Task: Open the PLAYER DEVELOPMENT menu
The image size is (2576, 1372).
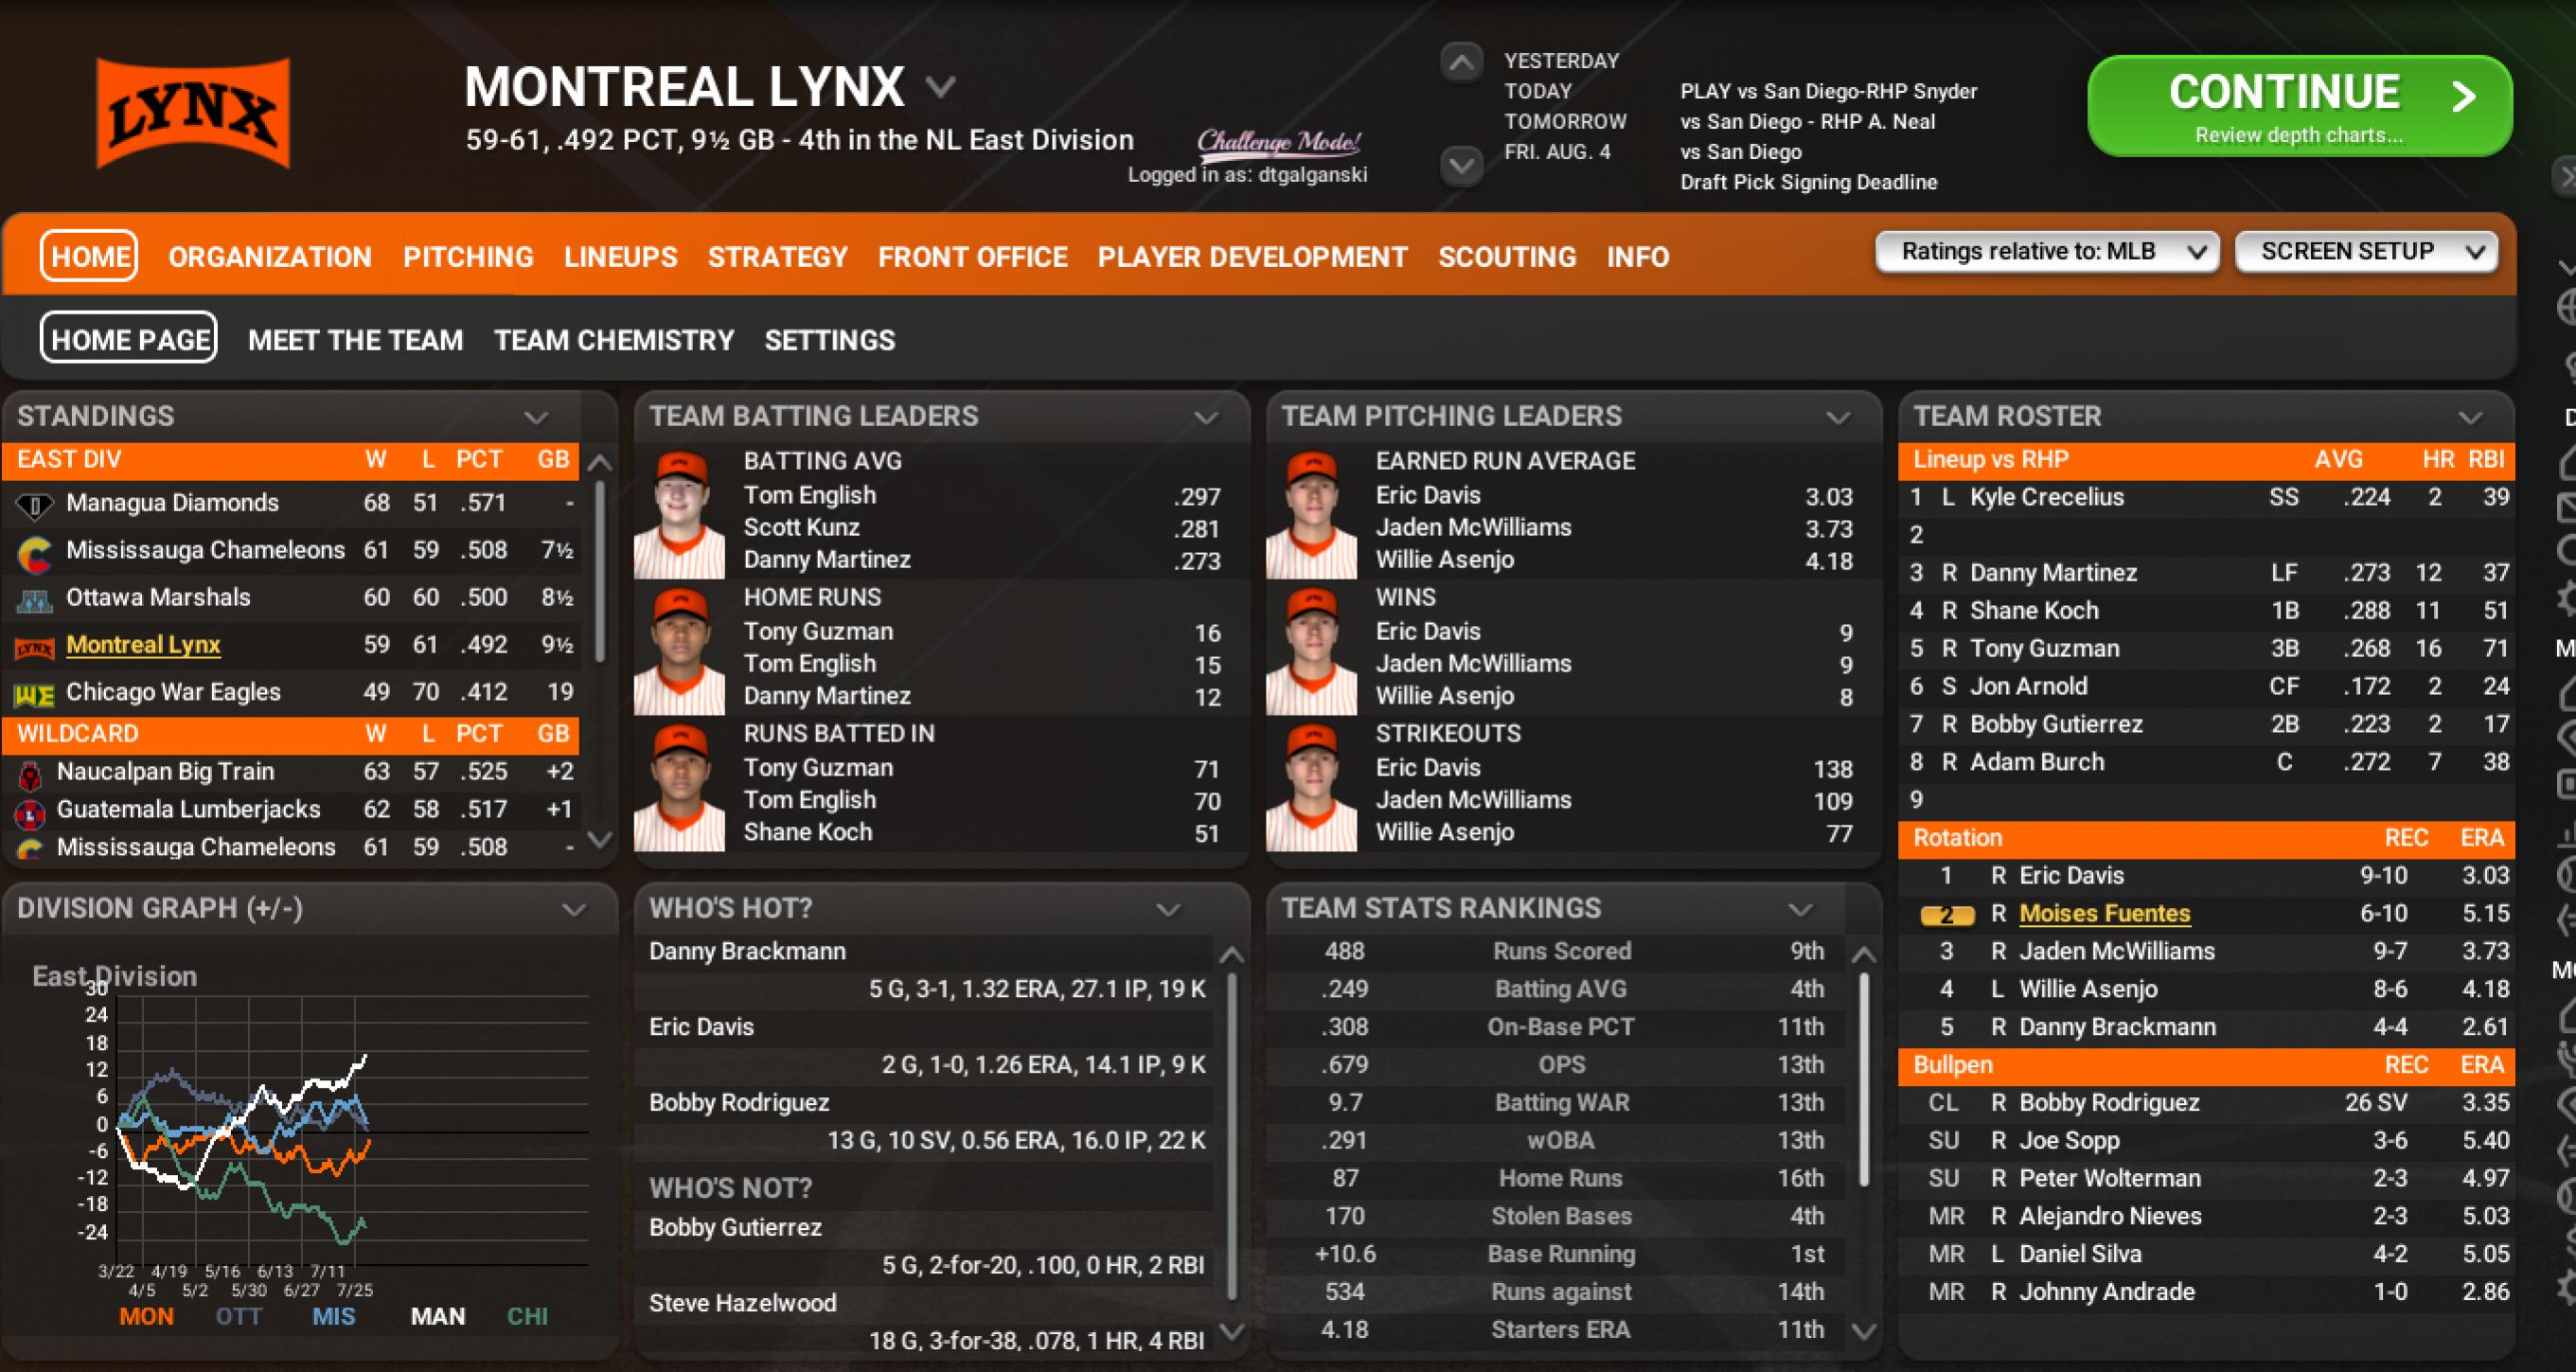Action: (x=1252, y=257)
